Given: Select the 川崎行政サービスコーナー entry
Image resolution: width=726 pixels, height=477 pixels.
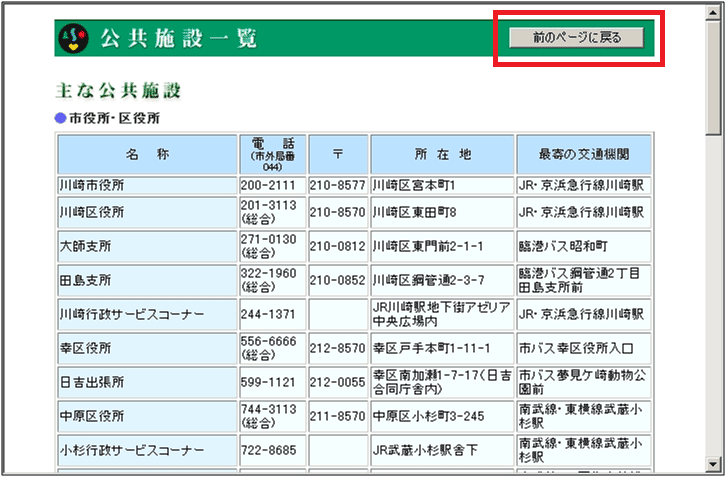Looking at the screenshot, I should [132, 315].
